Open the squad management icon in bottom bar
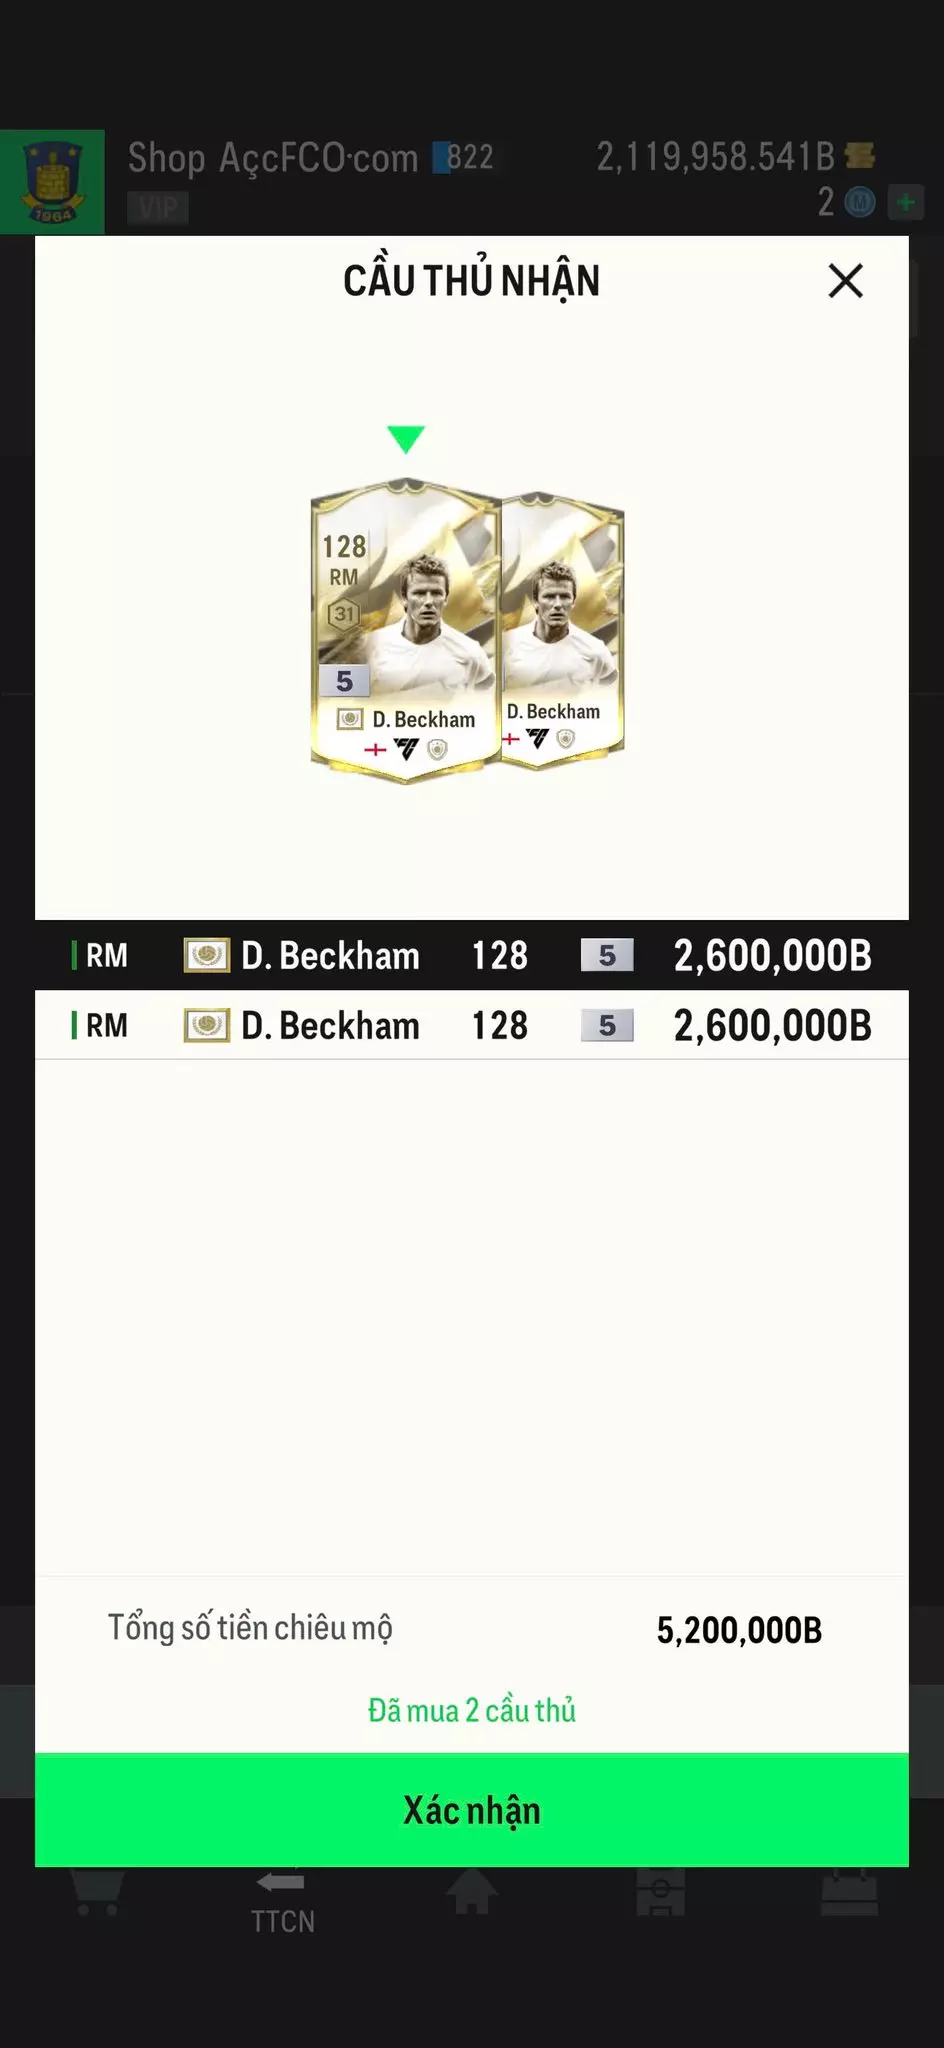This screenshot has height=2048, width=944. (x=660, y=1892)
